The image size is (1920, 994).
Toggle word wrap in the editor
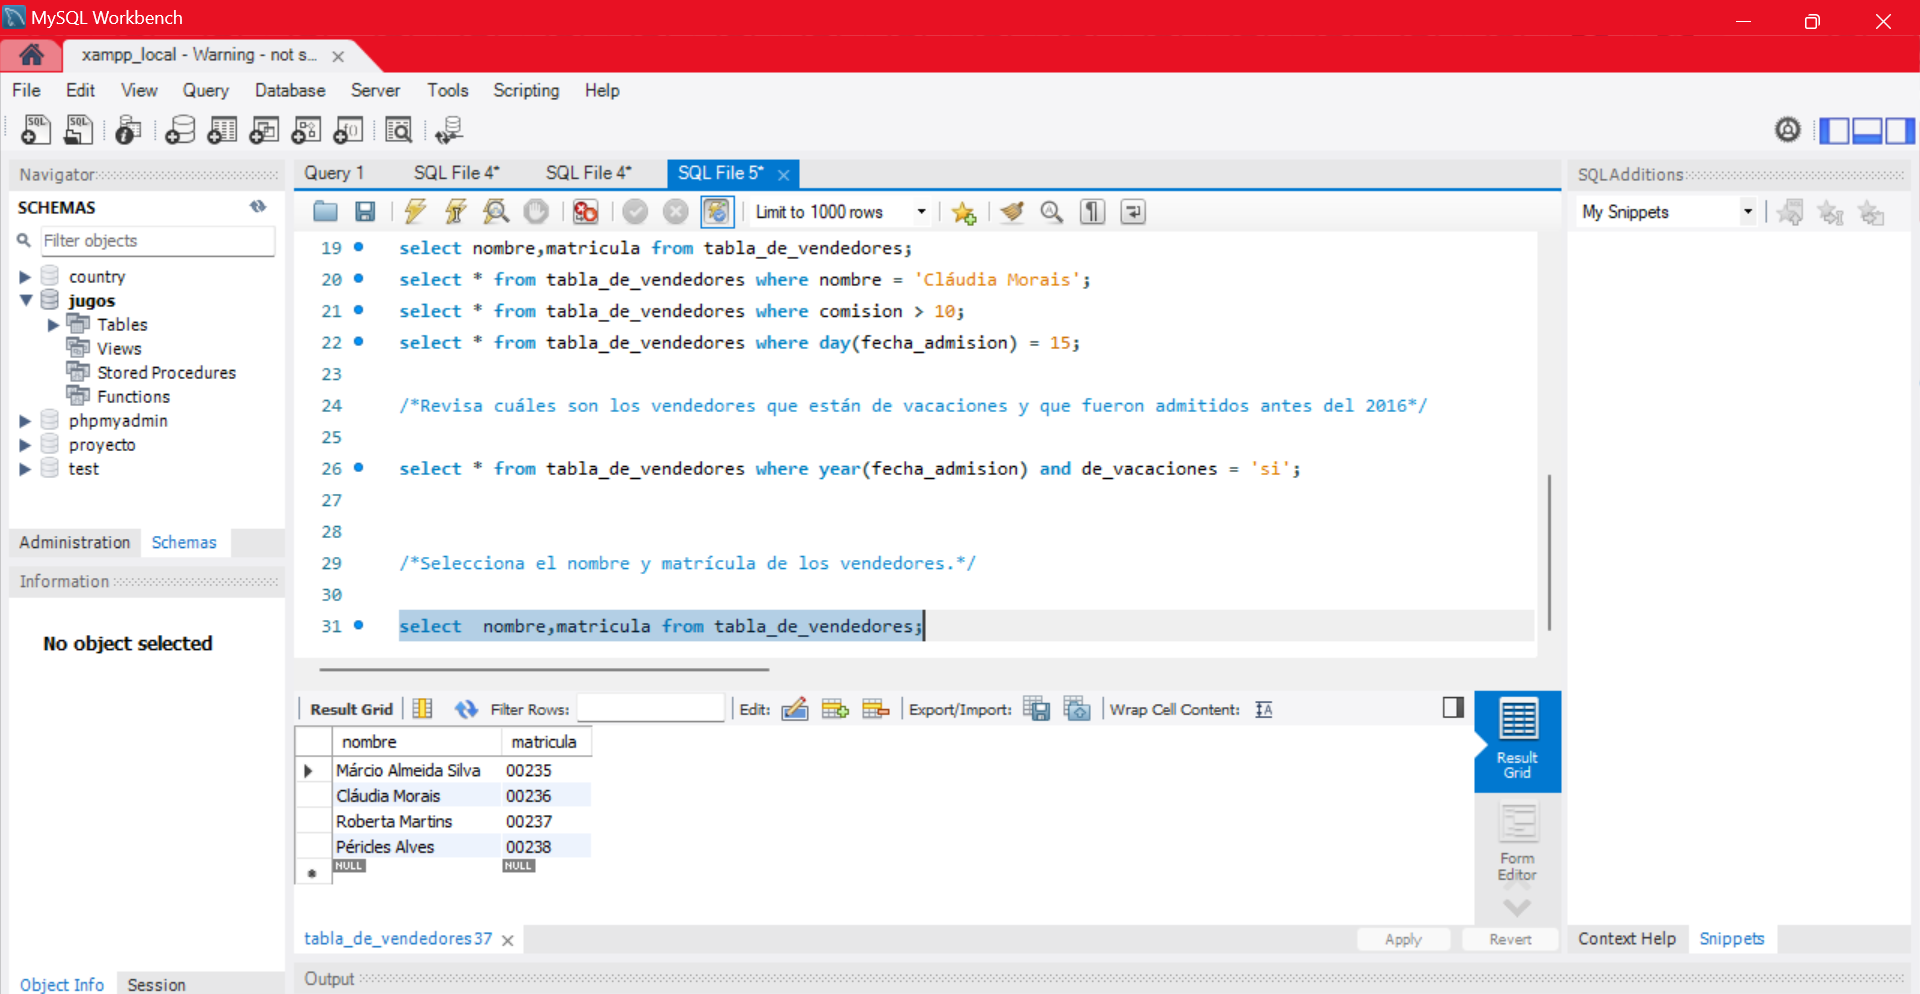[1133, 212]
